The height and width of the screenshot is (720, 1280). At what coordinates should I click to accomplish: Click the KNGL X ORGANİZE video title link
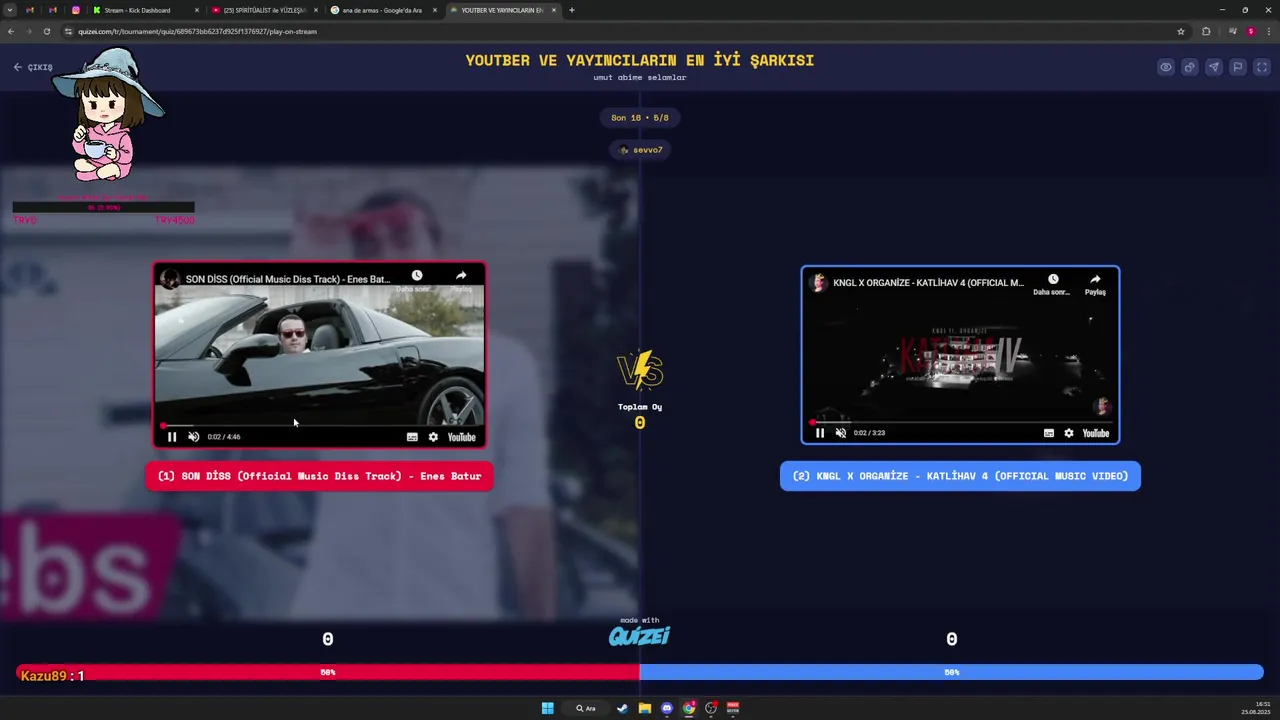[x=928, y=283]
